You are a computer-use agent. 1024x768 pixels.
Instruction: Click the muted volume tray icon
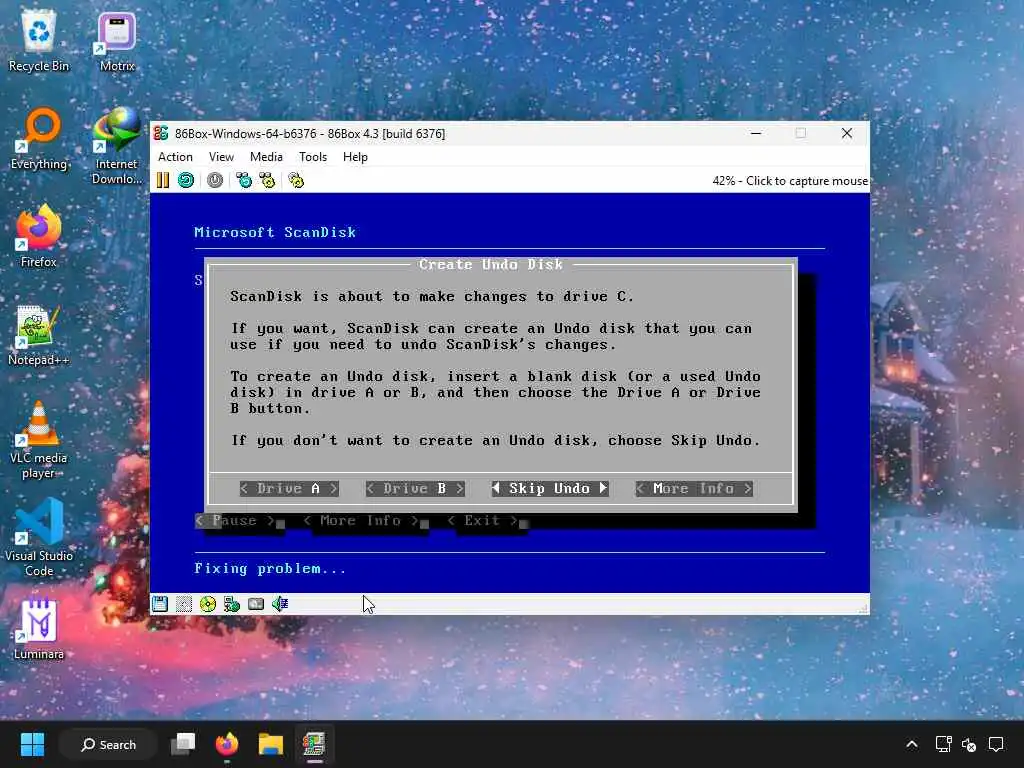(969, 744)
